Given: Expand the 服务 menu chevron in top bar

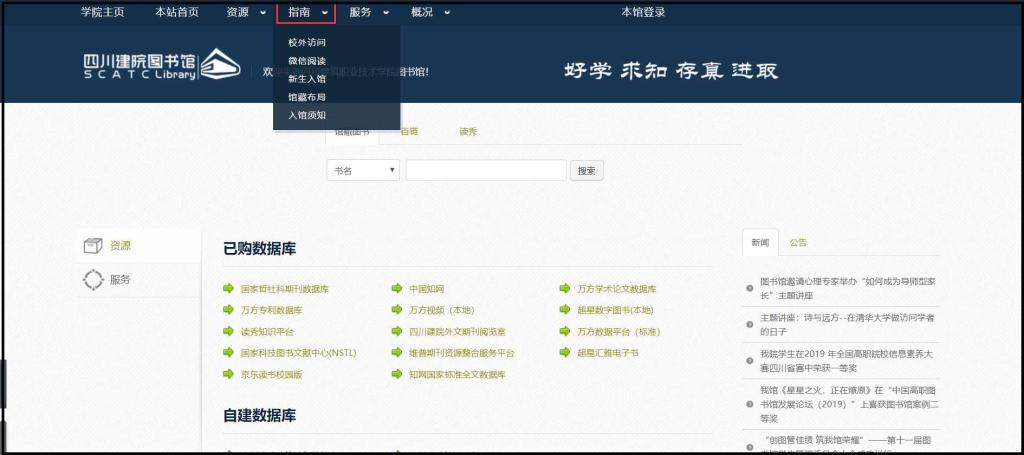Looking at the screenshot, I should 386,12.
